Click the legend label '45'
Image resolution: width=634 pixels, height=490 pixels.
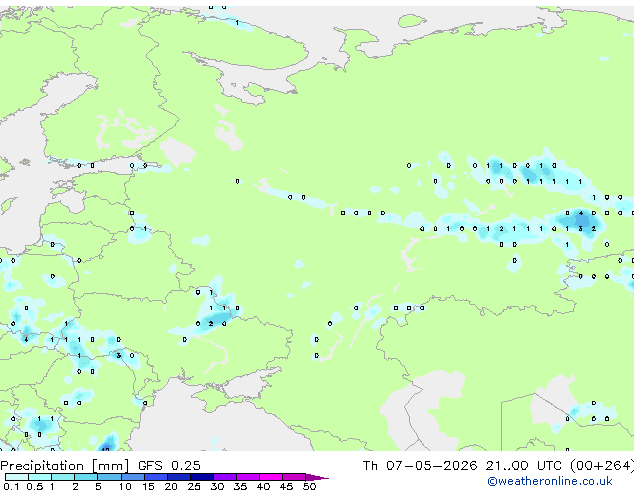point(286,486)
